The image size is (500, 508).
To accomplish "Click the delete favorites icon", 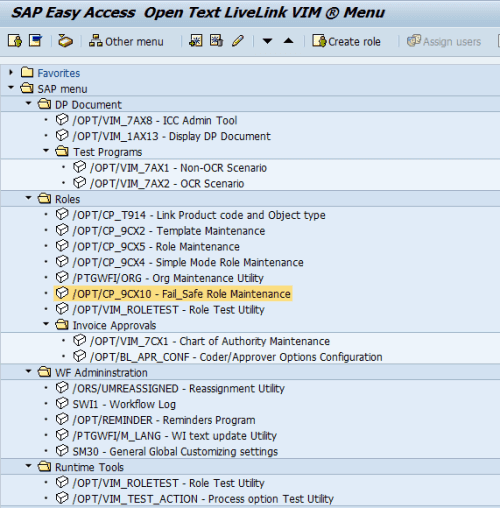I will (216, 41).
